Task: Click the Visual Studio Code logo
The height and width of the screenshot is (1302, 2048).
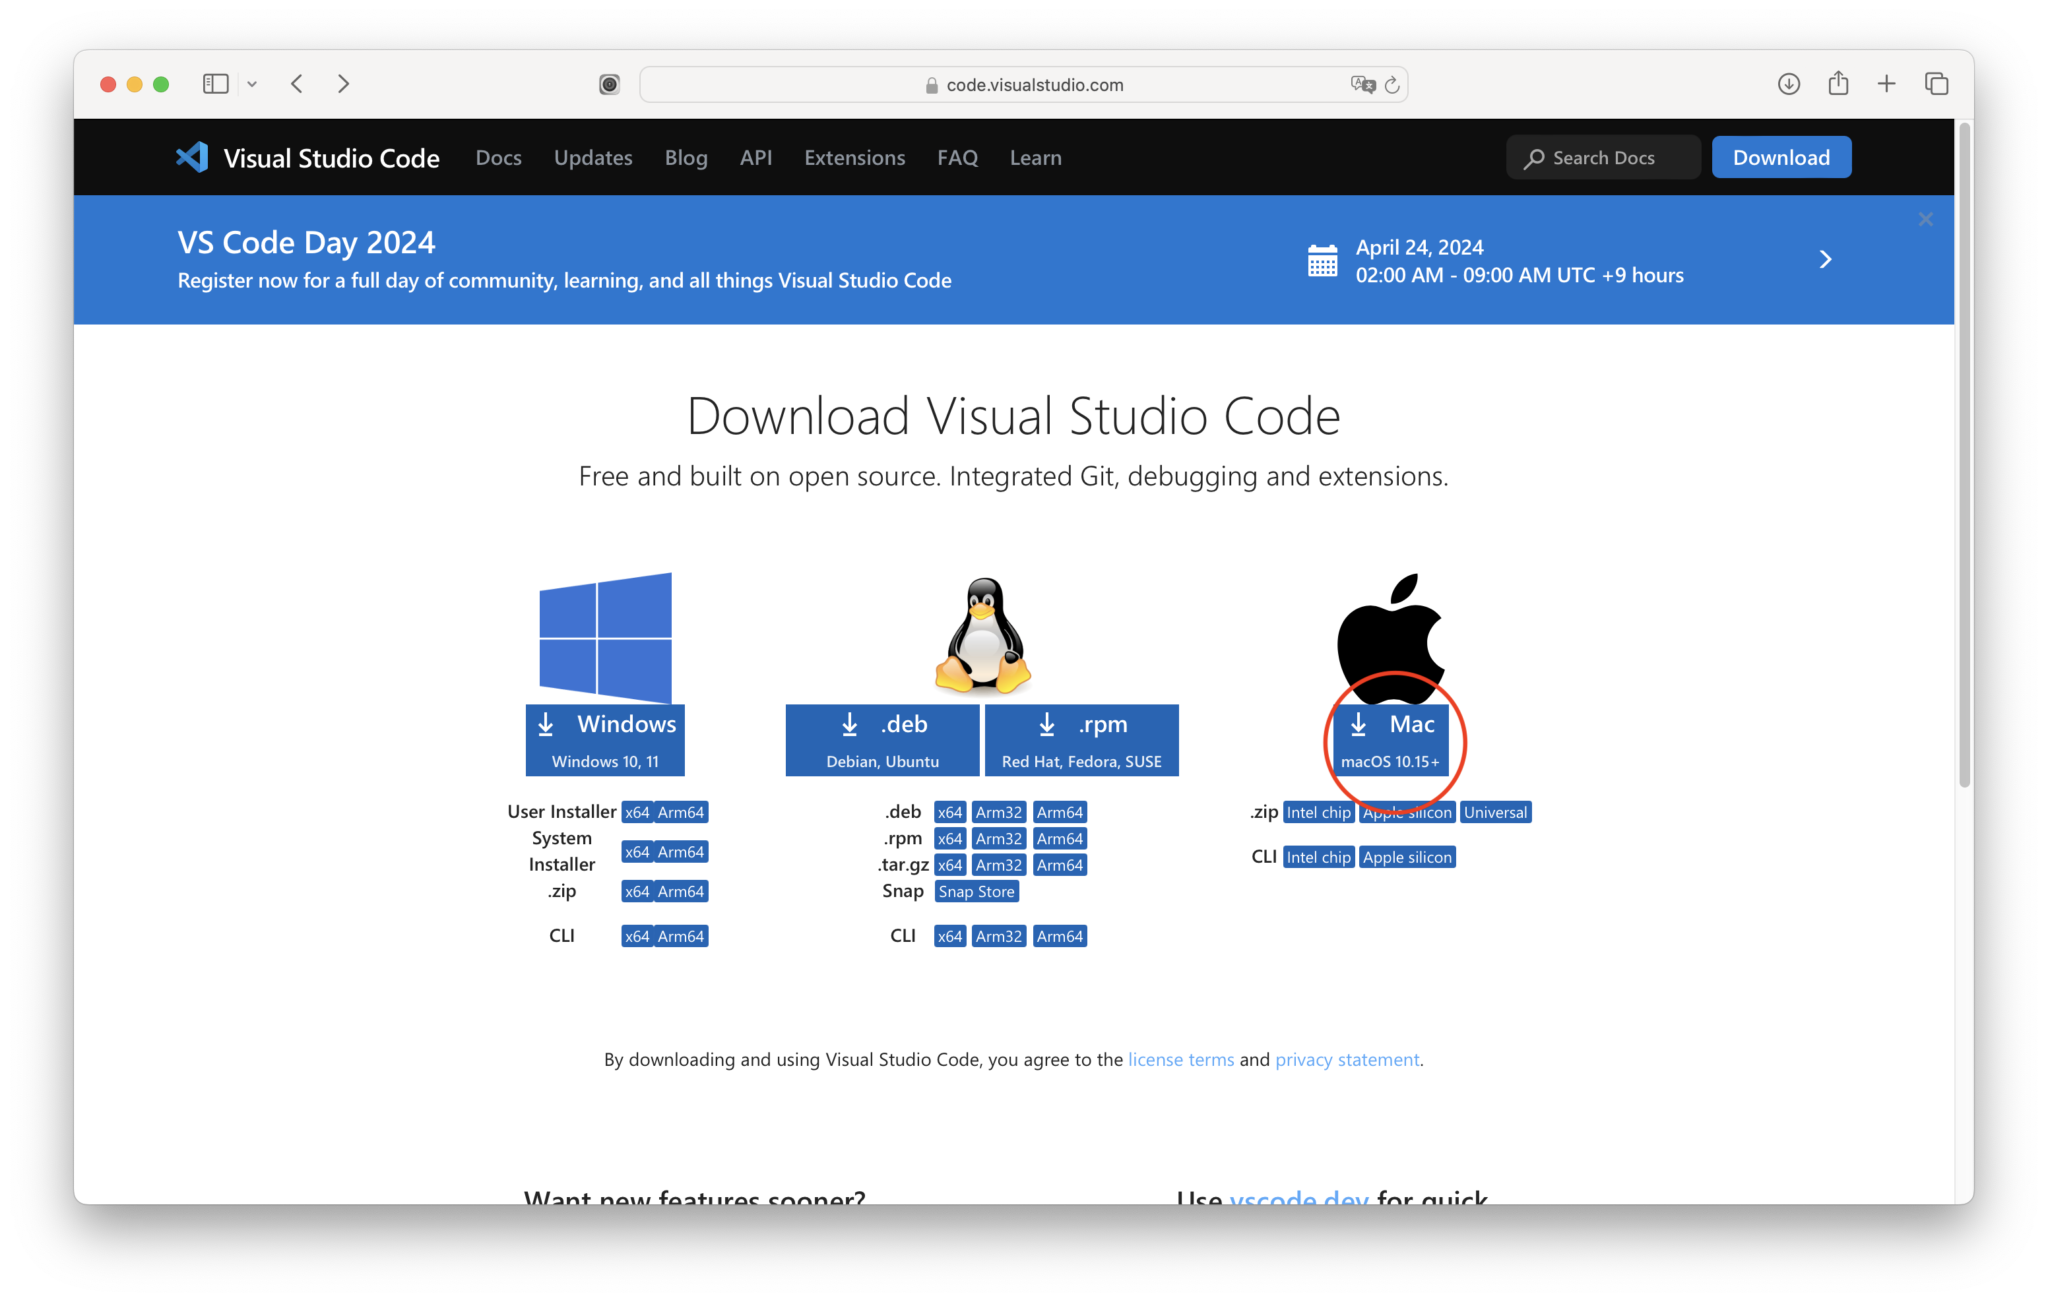Action: pyautogui.click(x=191, y=157)
